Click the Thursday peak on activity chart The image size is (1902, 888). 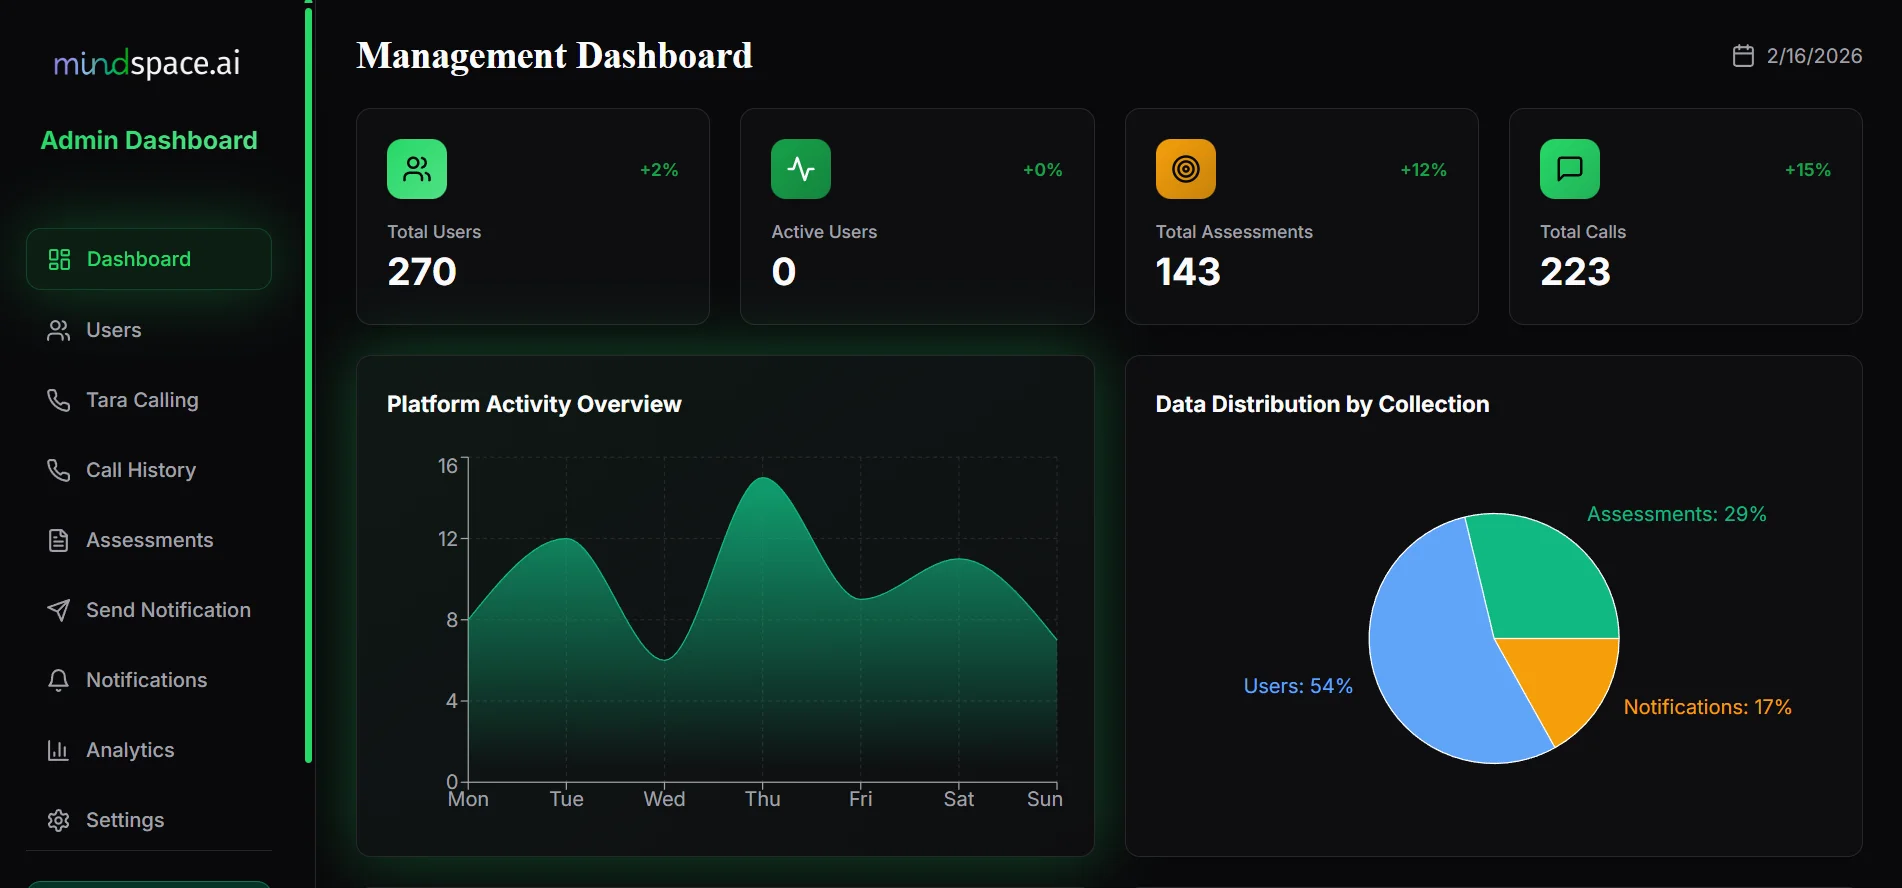[x=763, y=478]
